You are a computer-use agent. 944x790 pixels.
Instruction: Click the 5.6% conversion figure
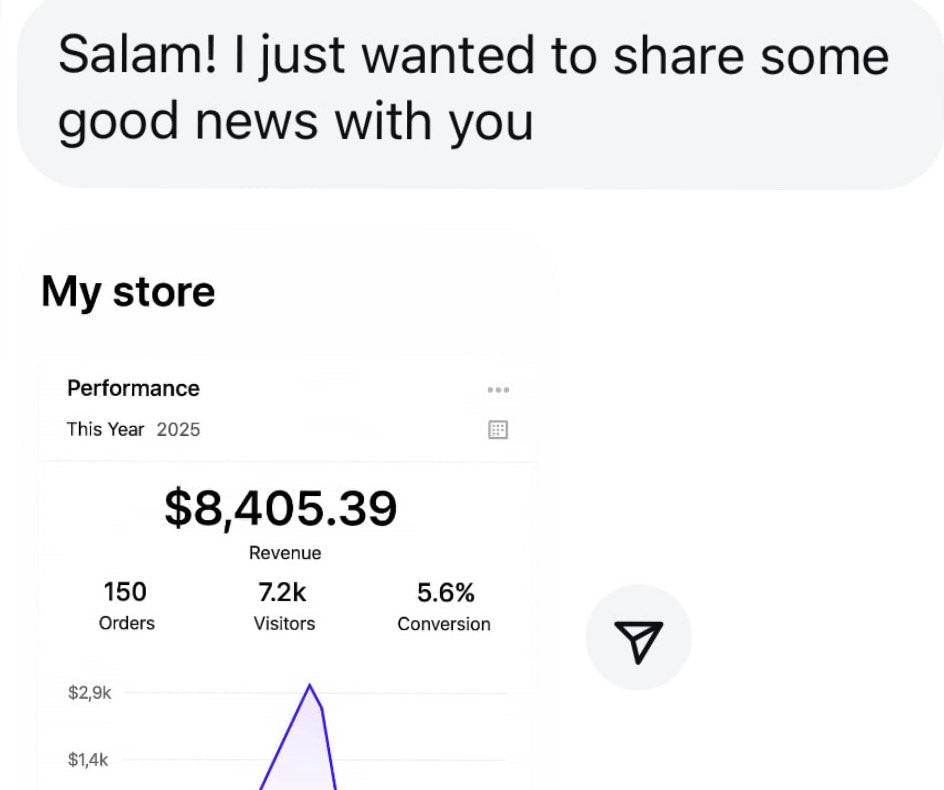tap(445, 593)
